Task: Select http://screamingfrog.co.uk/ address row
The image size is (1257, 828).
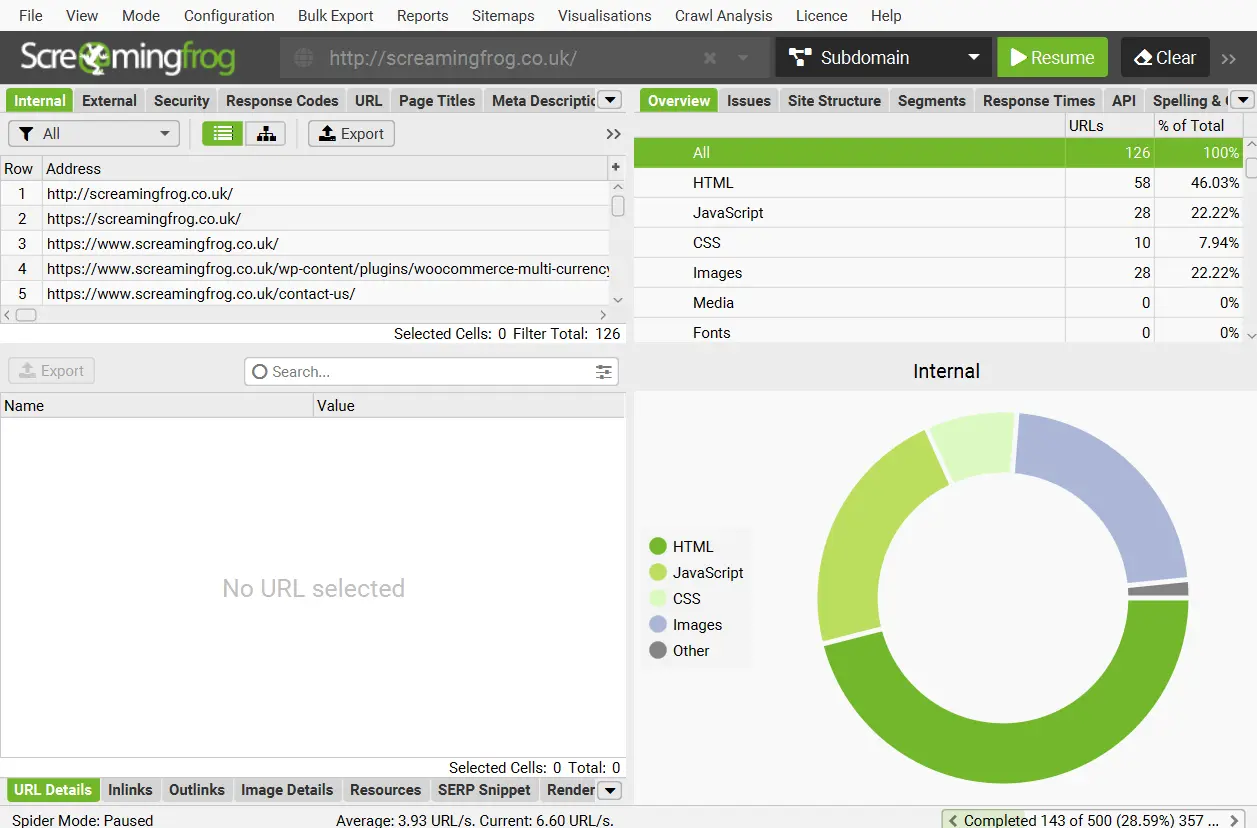Action: point(305,194)
